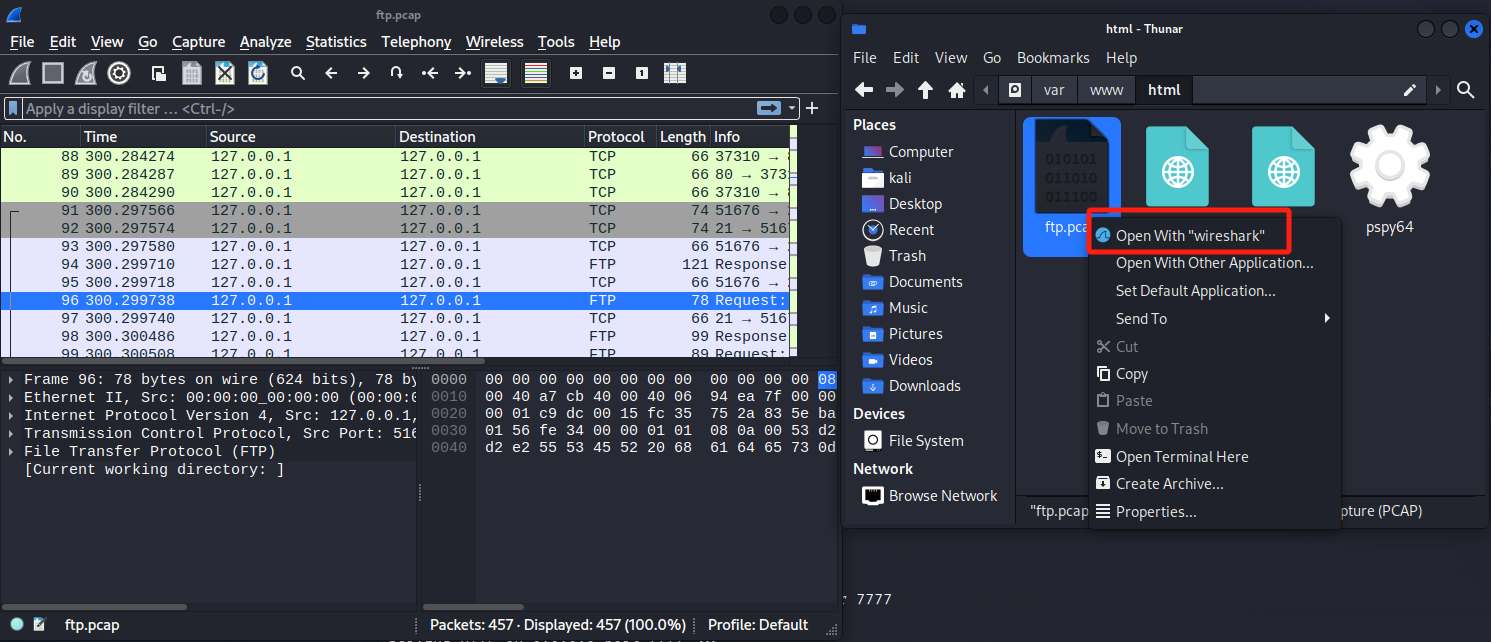Click the start capture shark fin icon
The height and width of the screenshot is (642, 1491).
(20, 73)
